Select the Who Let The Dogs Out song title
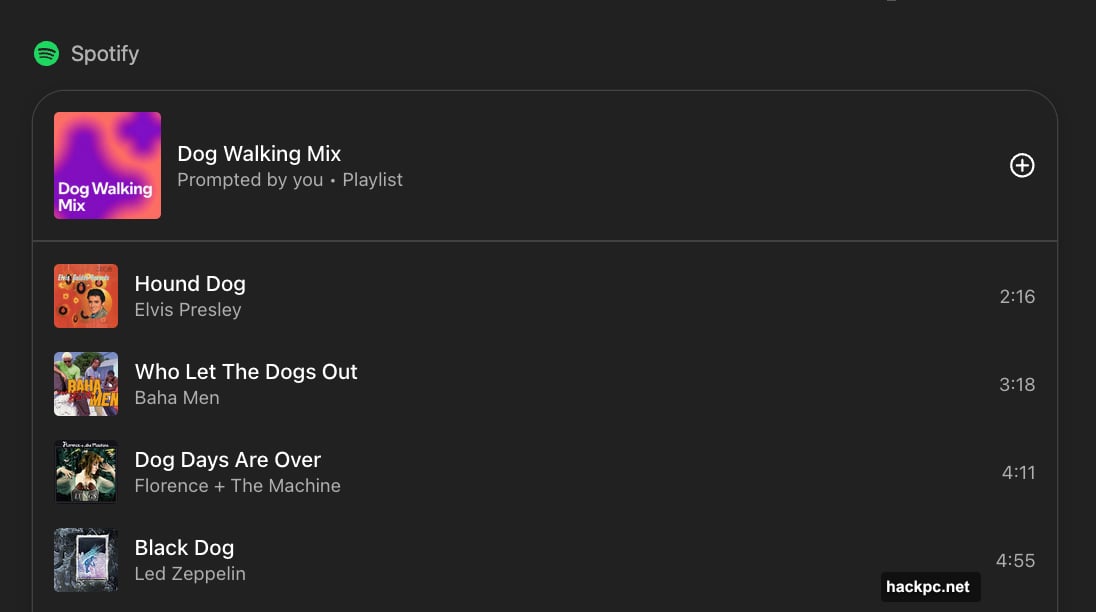 coord(246,372)
